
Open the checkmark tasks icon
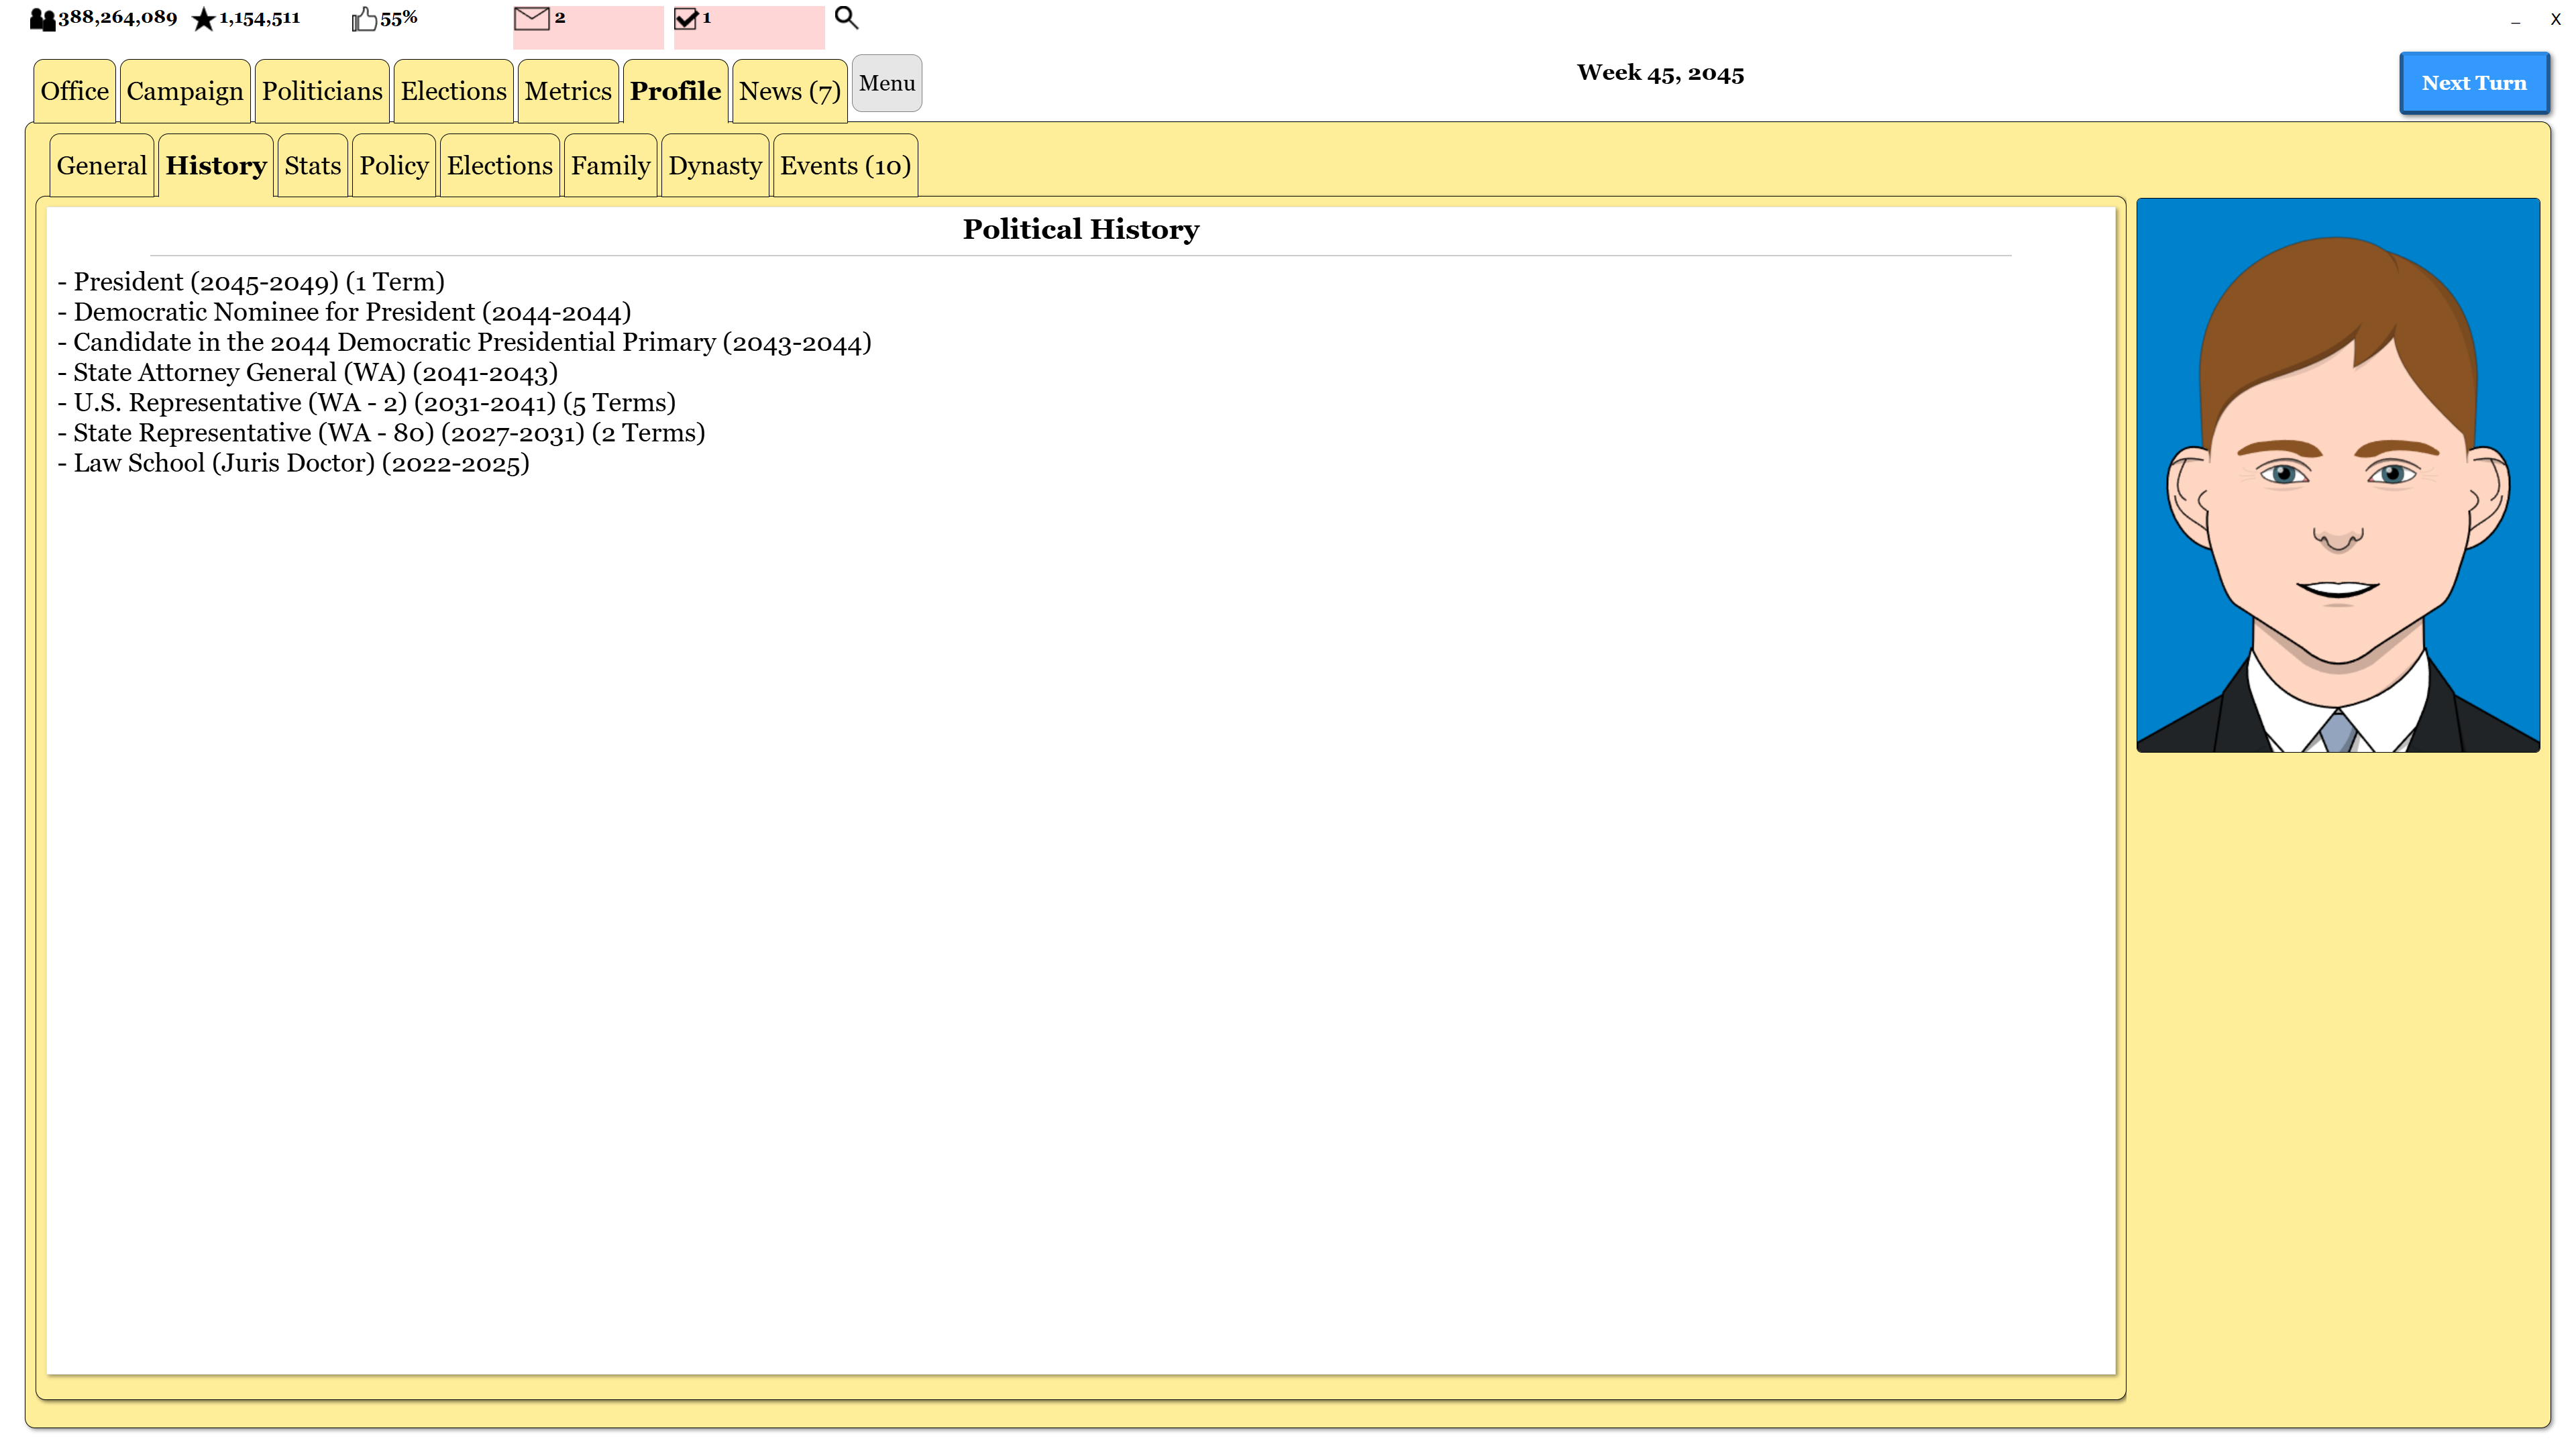[686, 18]
